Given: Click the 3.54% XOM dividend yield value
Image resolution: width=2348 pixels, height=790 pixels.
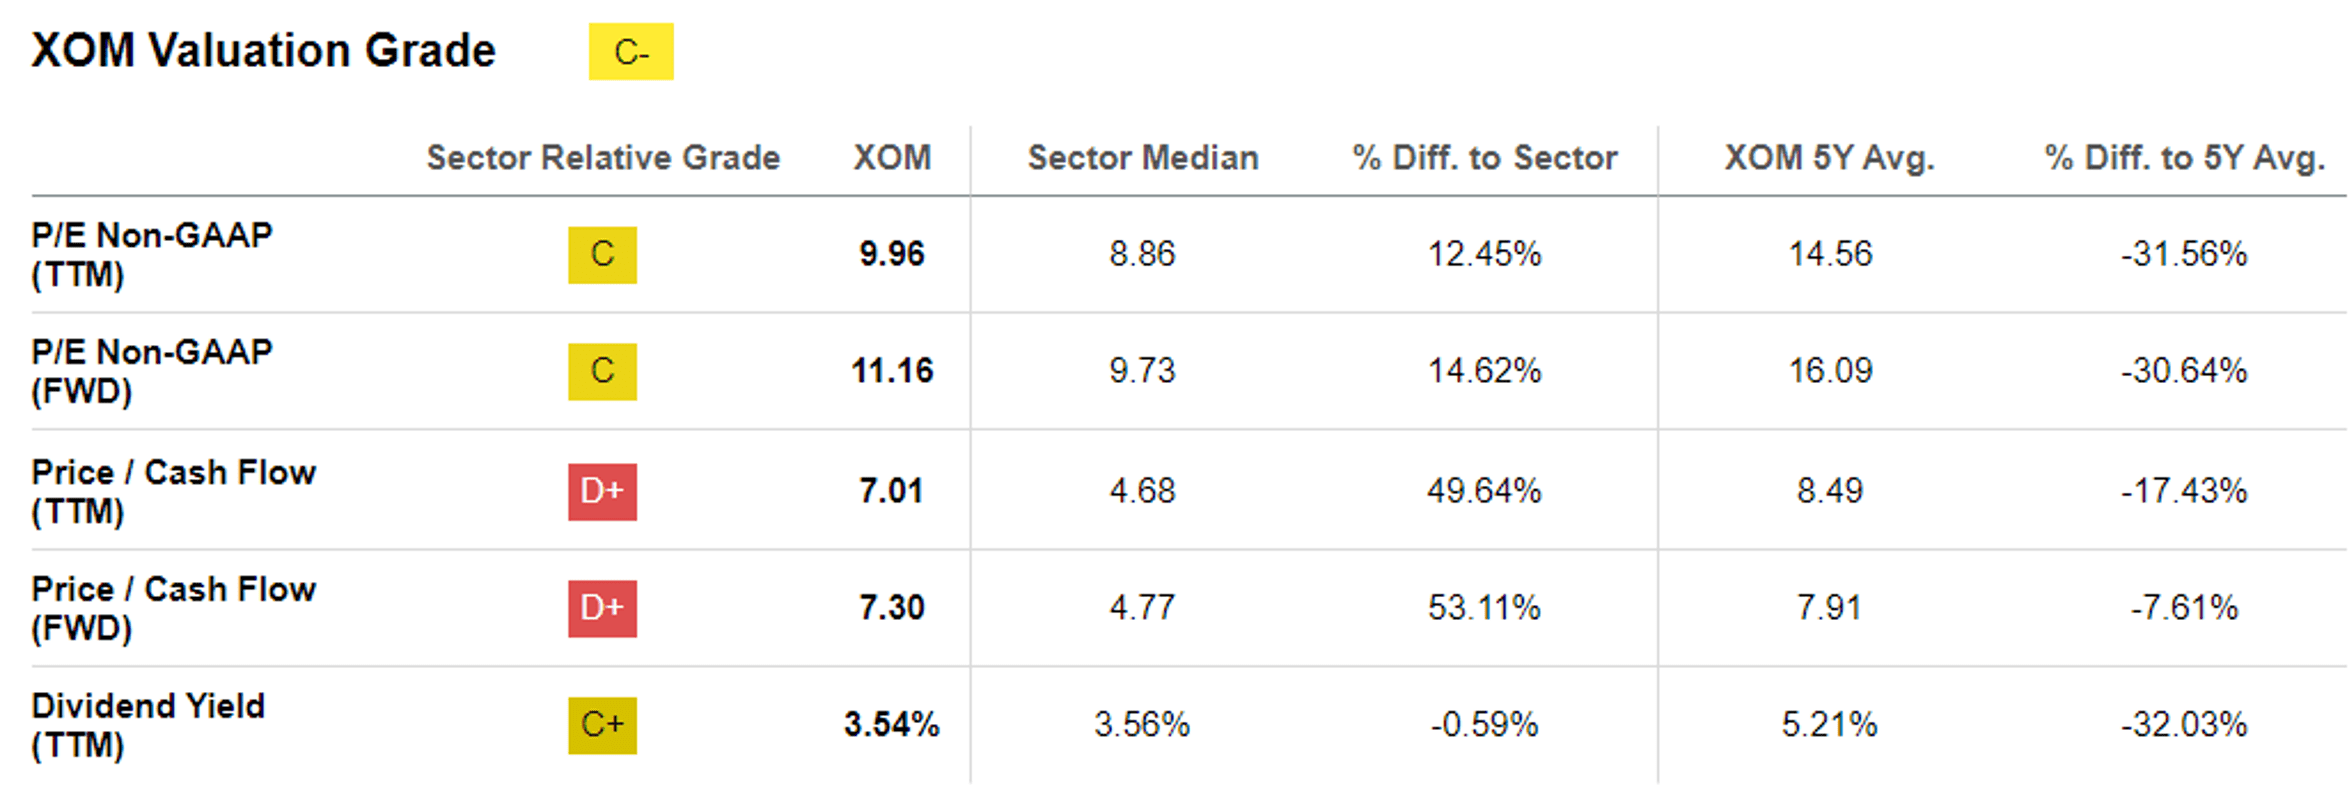Looking at the screenshot, I should [892, 724].
